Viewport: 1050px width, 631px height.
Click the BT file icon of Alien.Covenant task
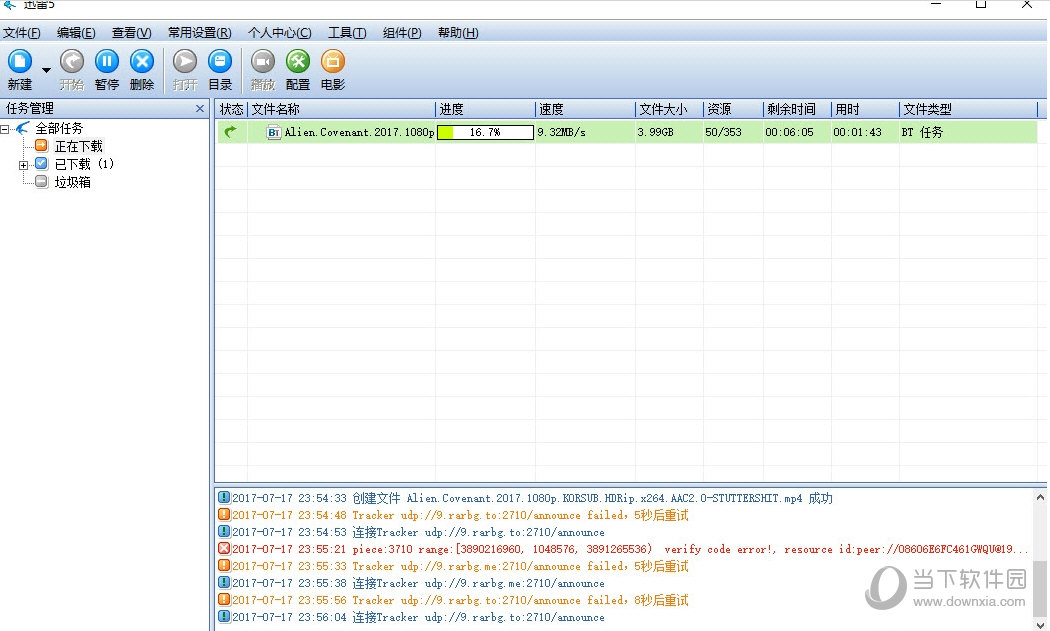273,133
